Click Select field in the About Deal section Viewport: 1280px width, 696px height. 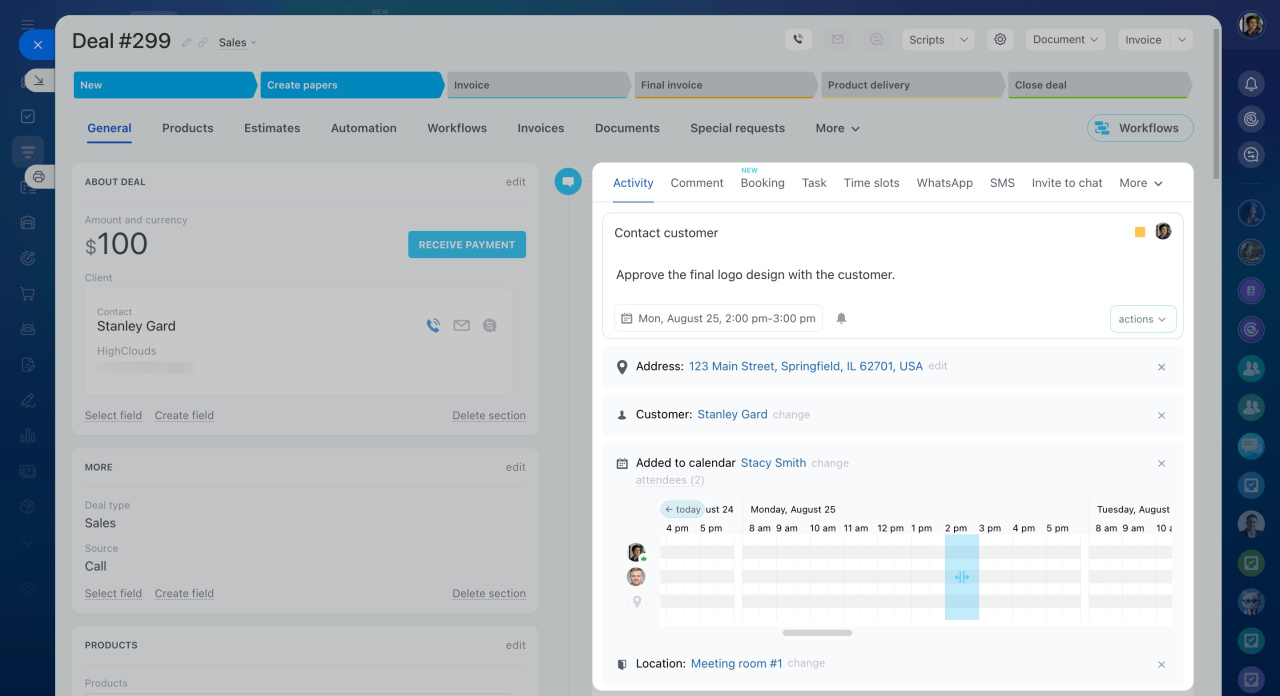coord(113,416)
